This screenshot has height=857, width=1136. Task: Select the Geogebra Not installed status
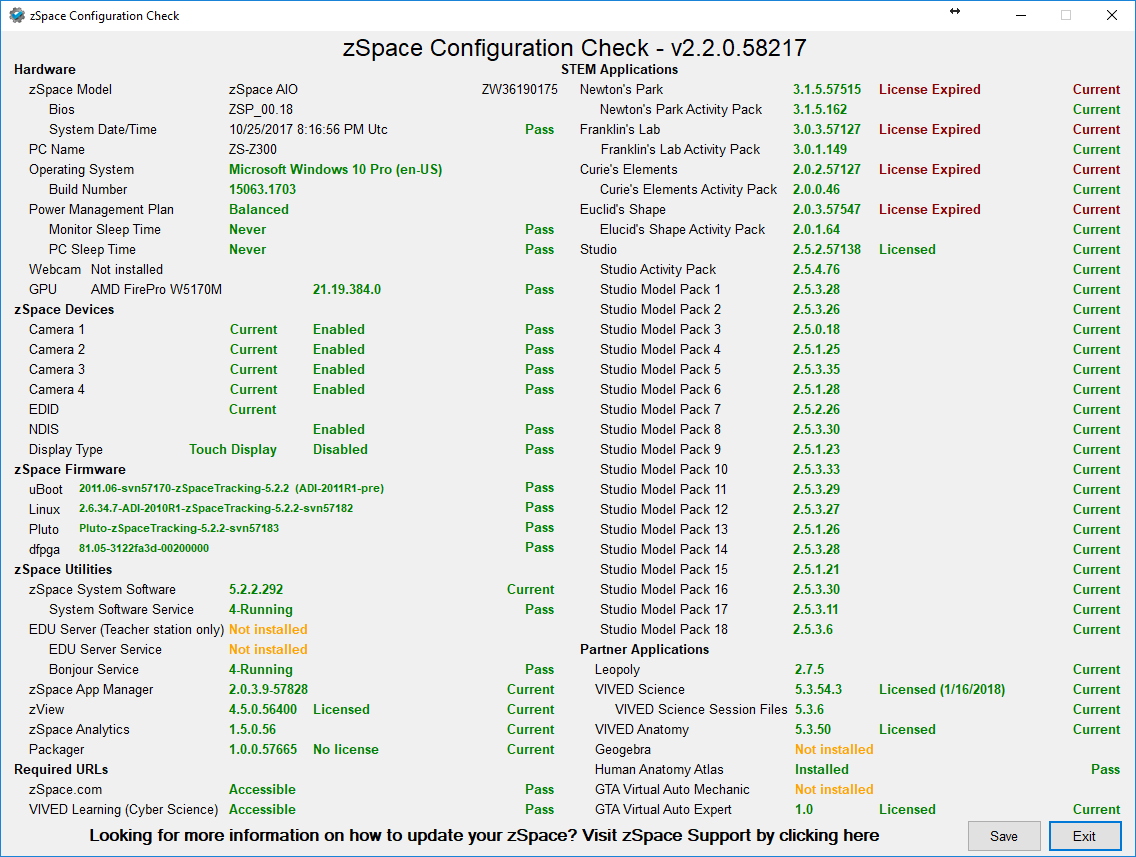833,749
